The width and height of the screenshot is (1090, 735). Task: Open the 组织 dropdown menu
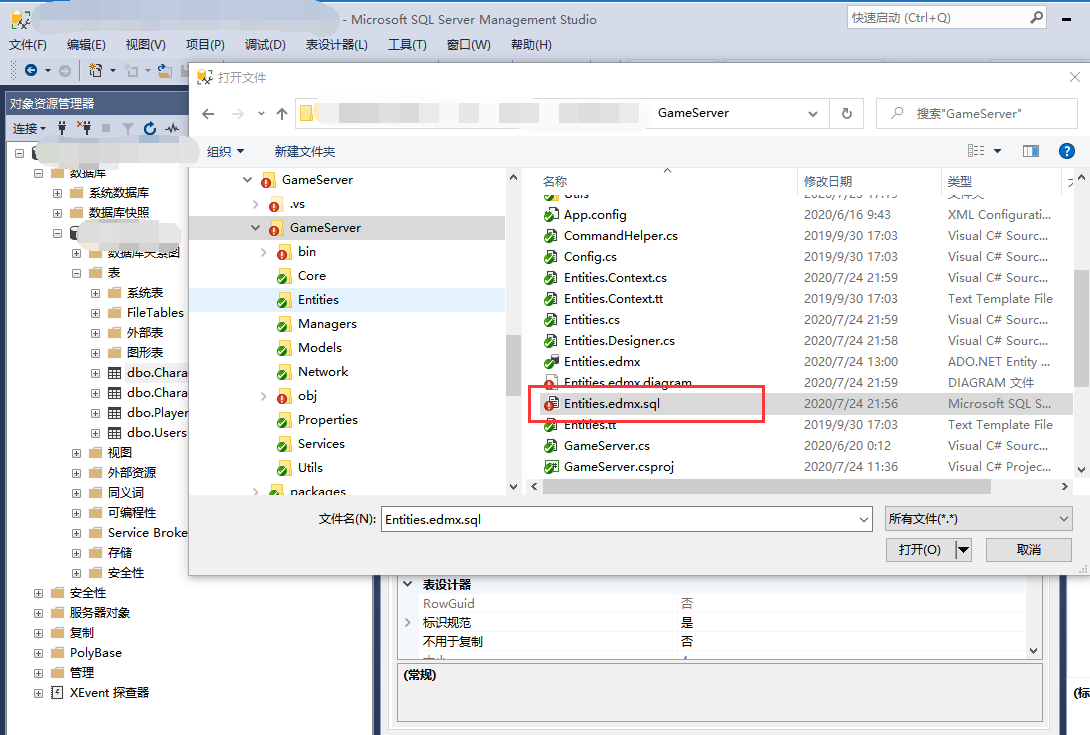(225, 151)
